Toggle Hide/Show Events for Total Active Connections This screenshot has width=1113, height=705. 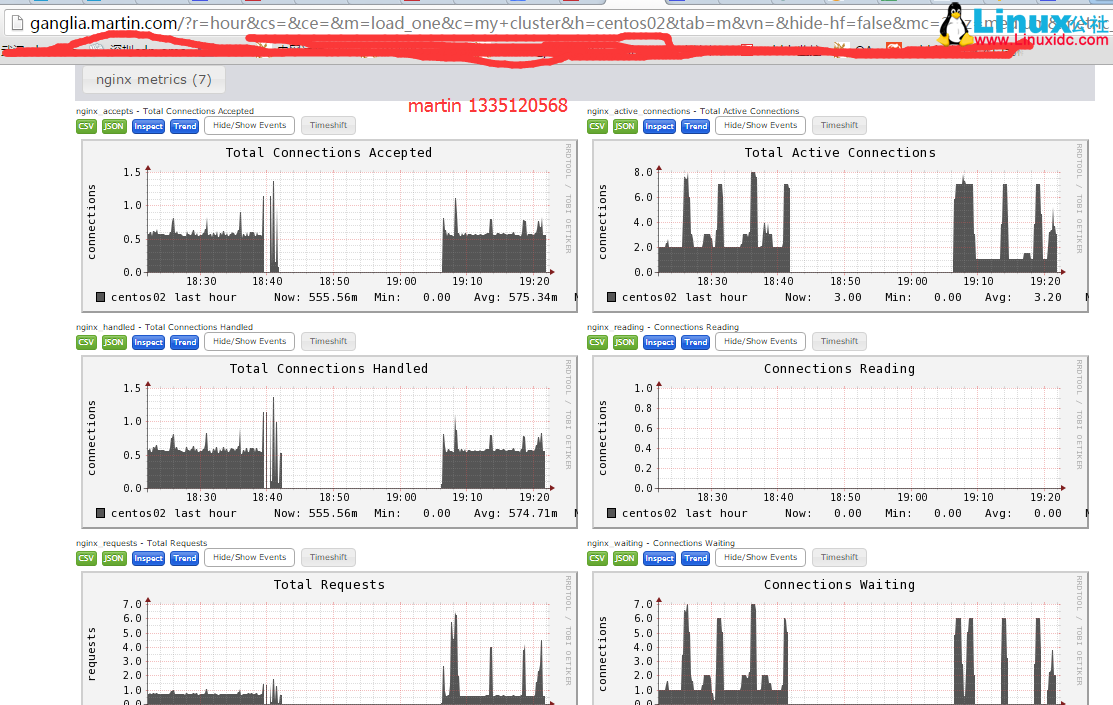click(760, 126)
